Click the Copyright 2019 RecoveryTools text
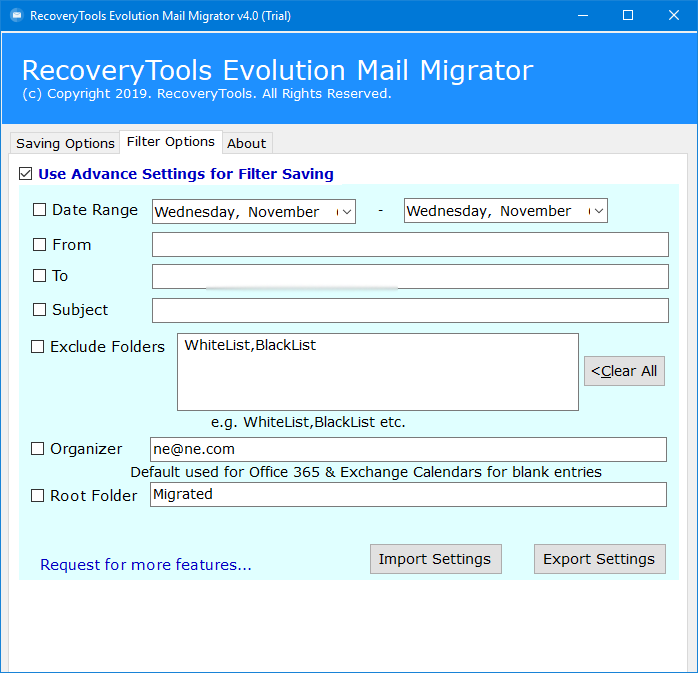This screenshot has height=673, width=698. 207,93
